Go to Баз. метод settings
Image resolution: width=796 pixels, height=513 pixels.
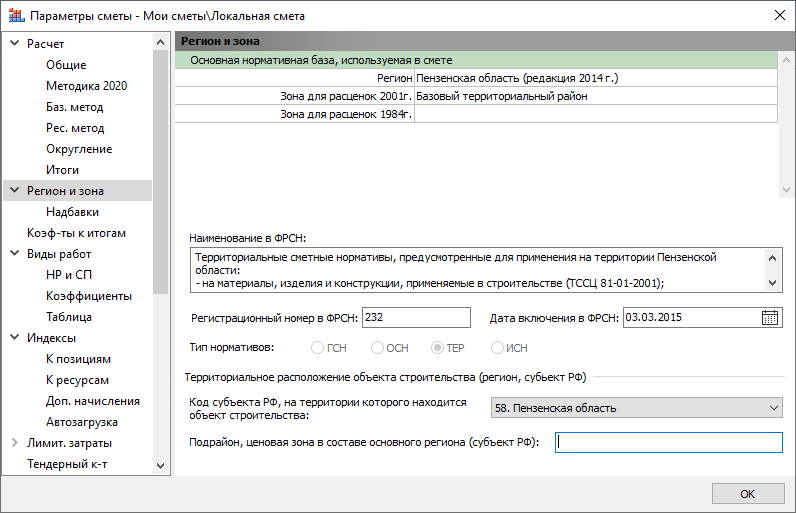pos(75,107)
